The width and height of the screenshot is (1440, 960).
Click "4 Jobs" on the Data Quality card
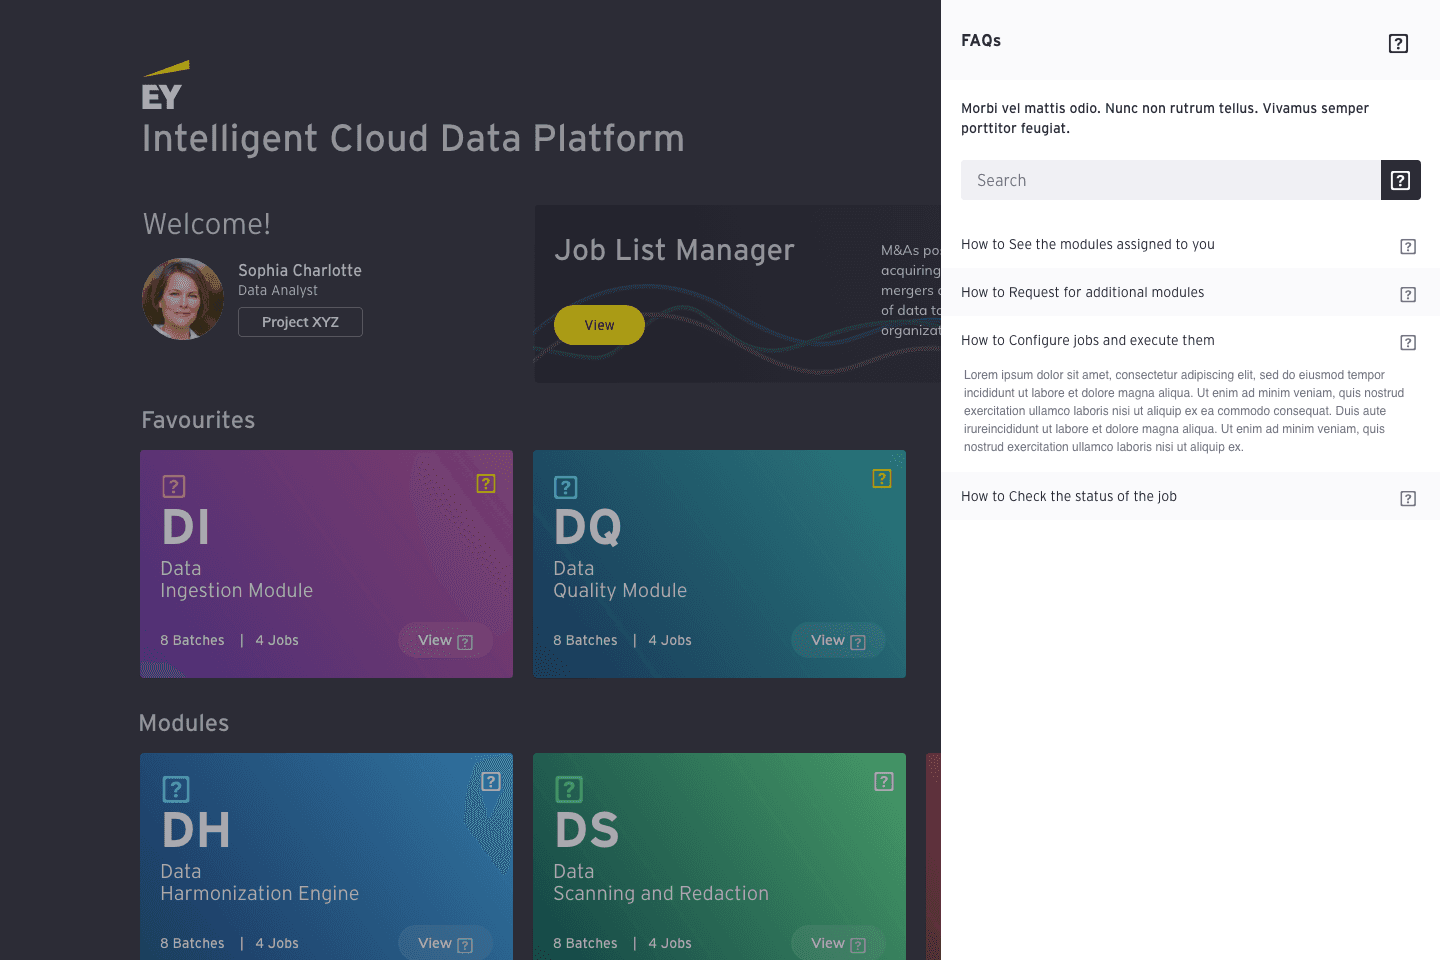670,640
